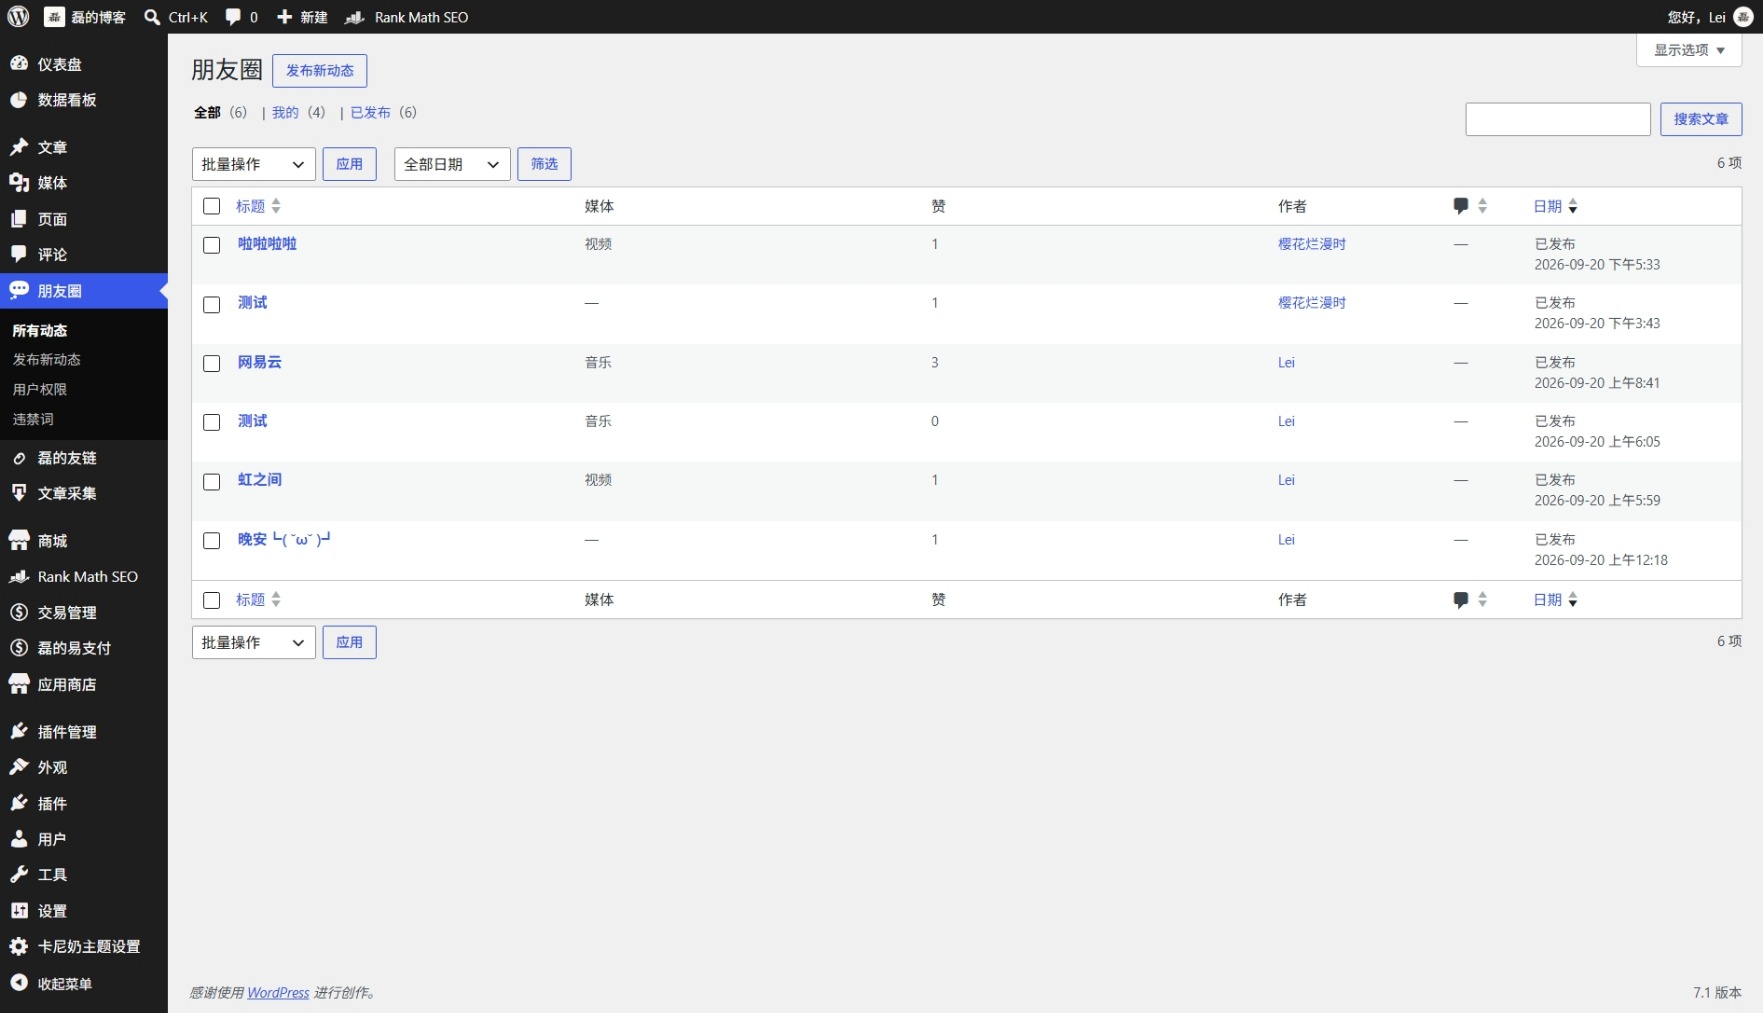Click the 用户 person icon
This screenshot has width=1763, height=1013.
coord(19,839)
